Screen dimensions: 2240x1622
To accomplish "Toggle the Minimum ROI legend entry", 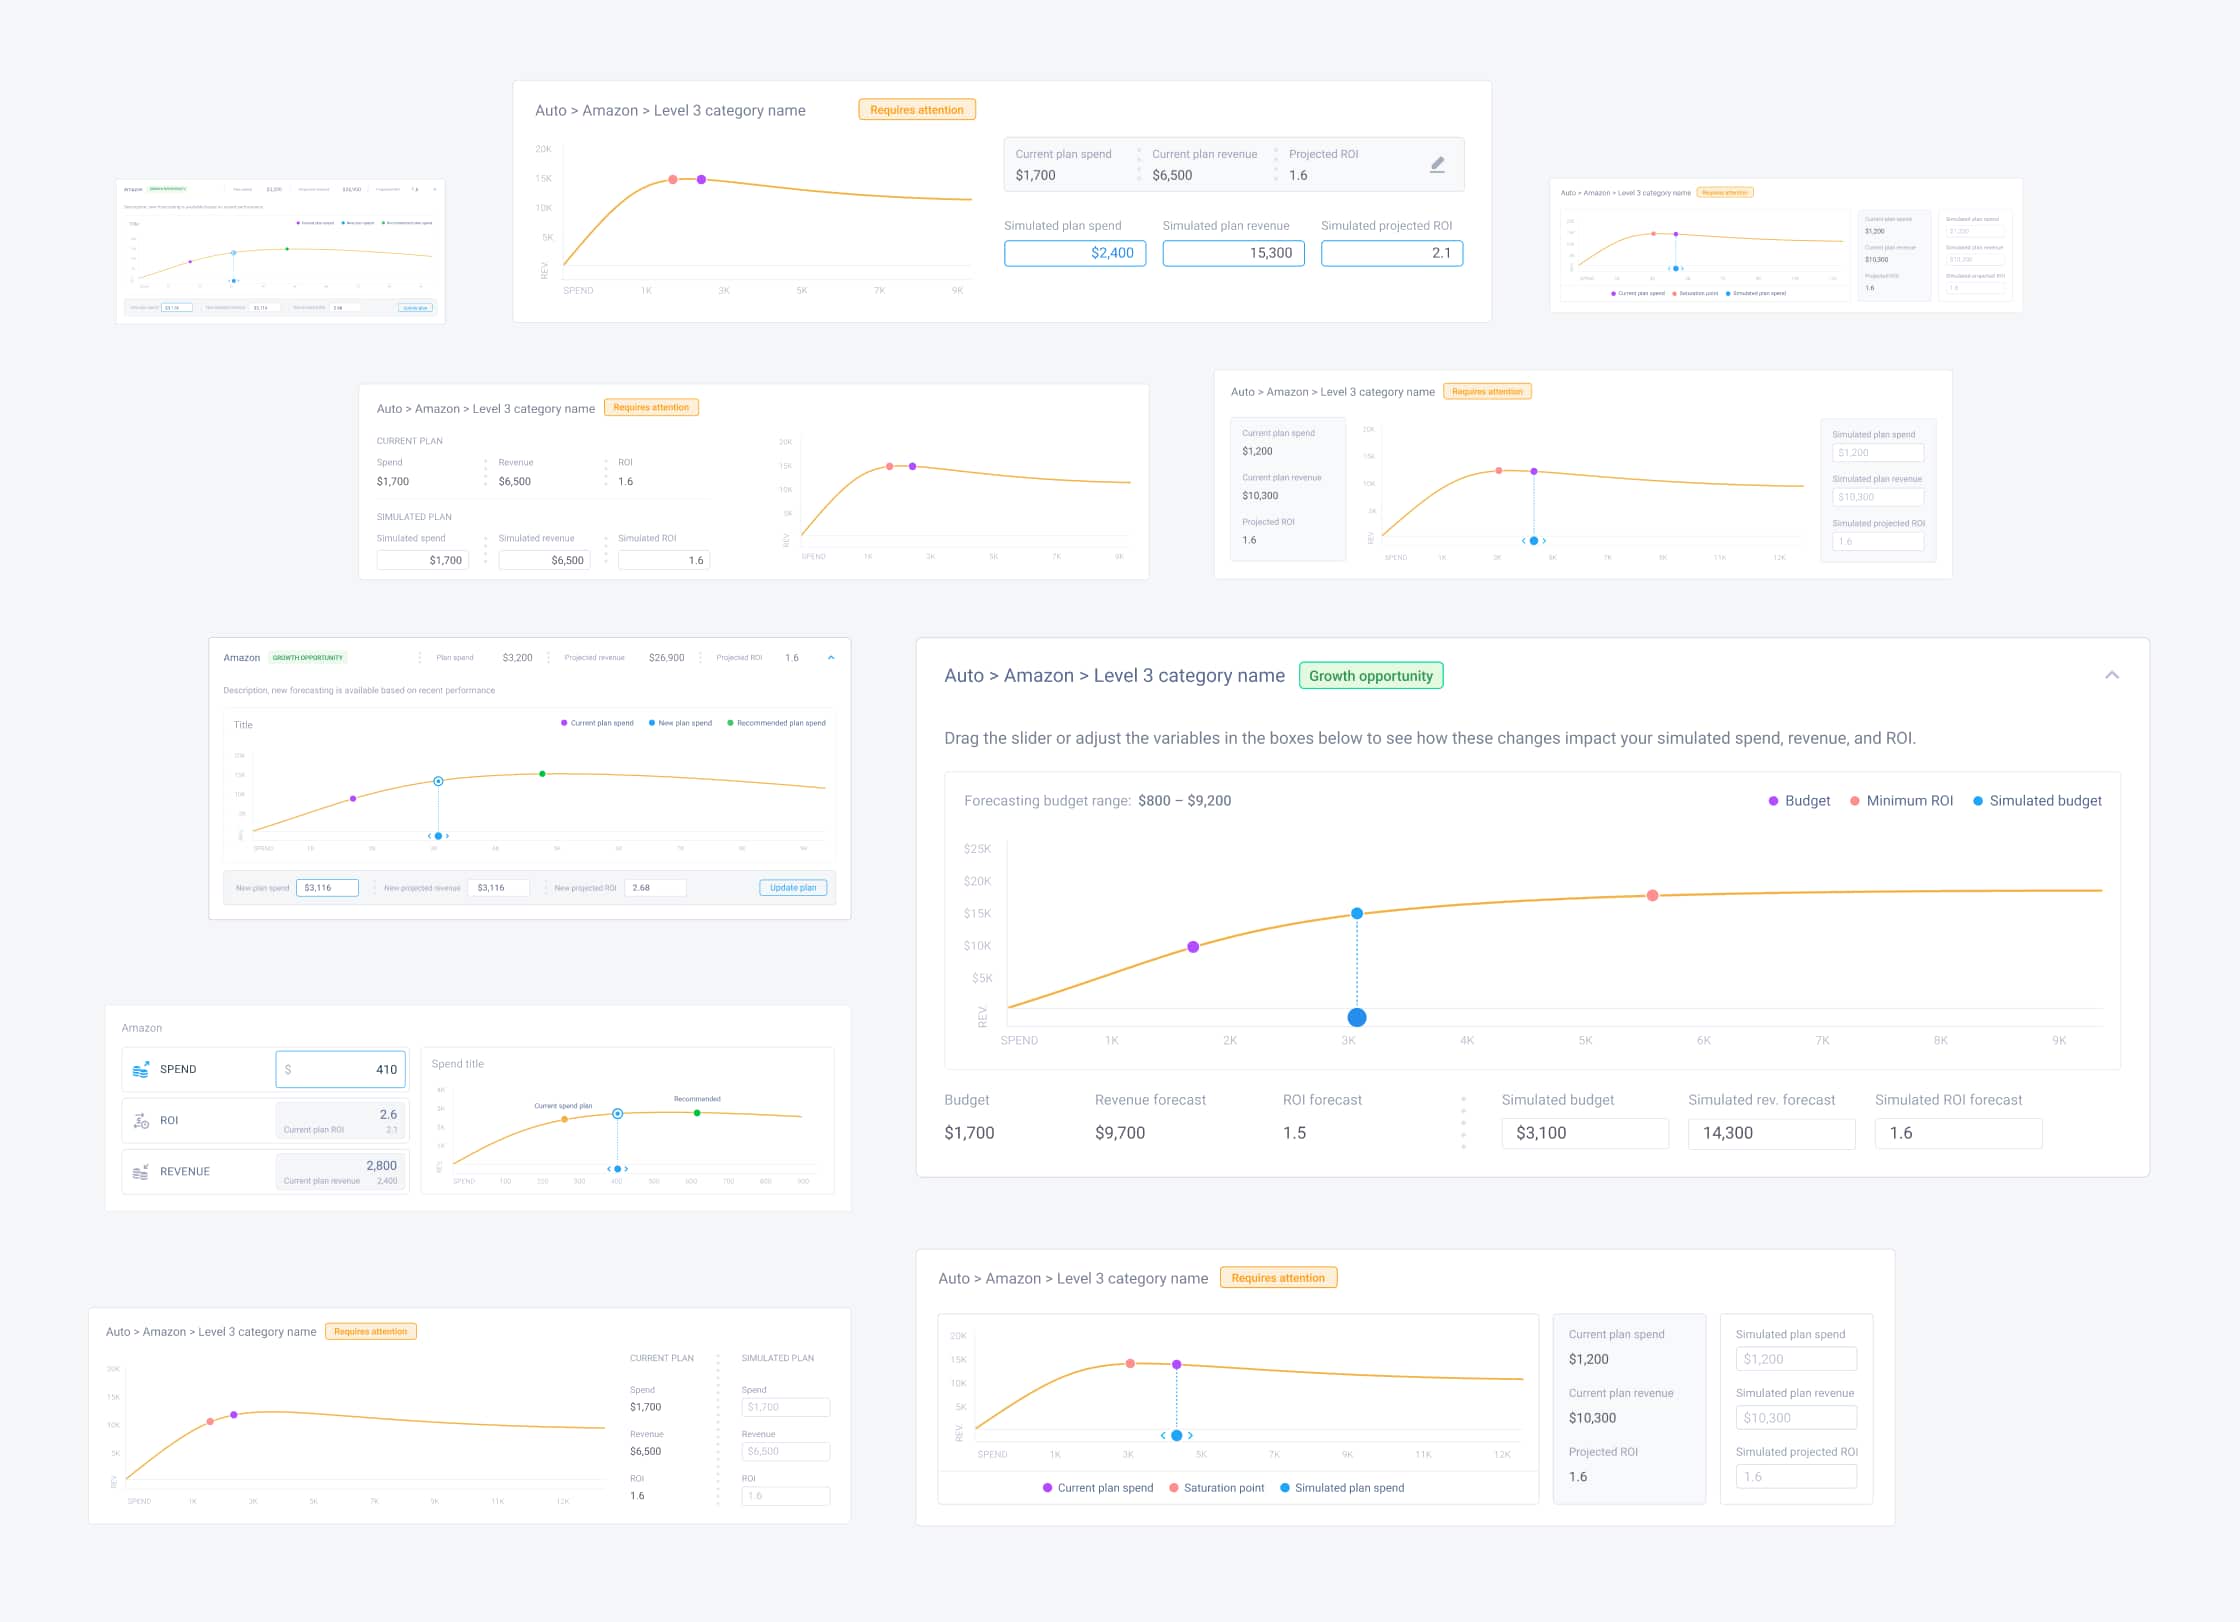I will [x=1901, y=801].
